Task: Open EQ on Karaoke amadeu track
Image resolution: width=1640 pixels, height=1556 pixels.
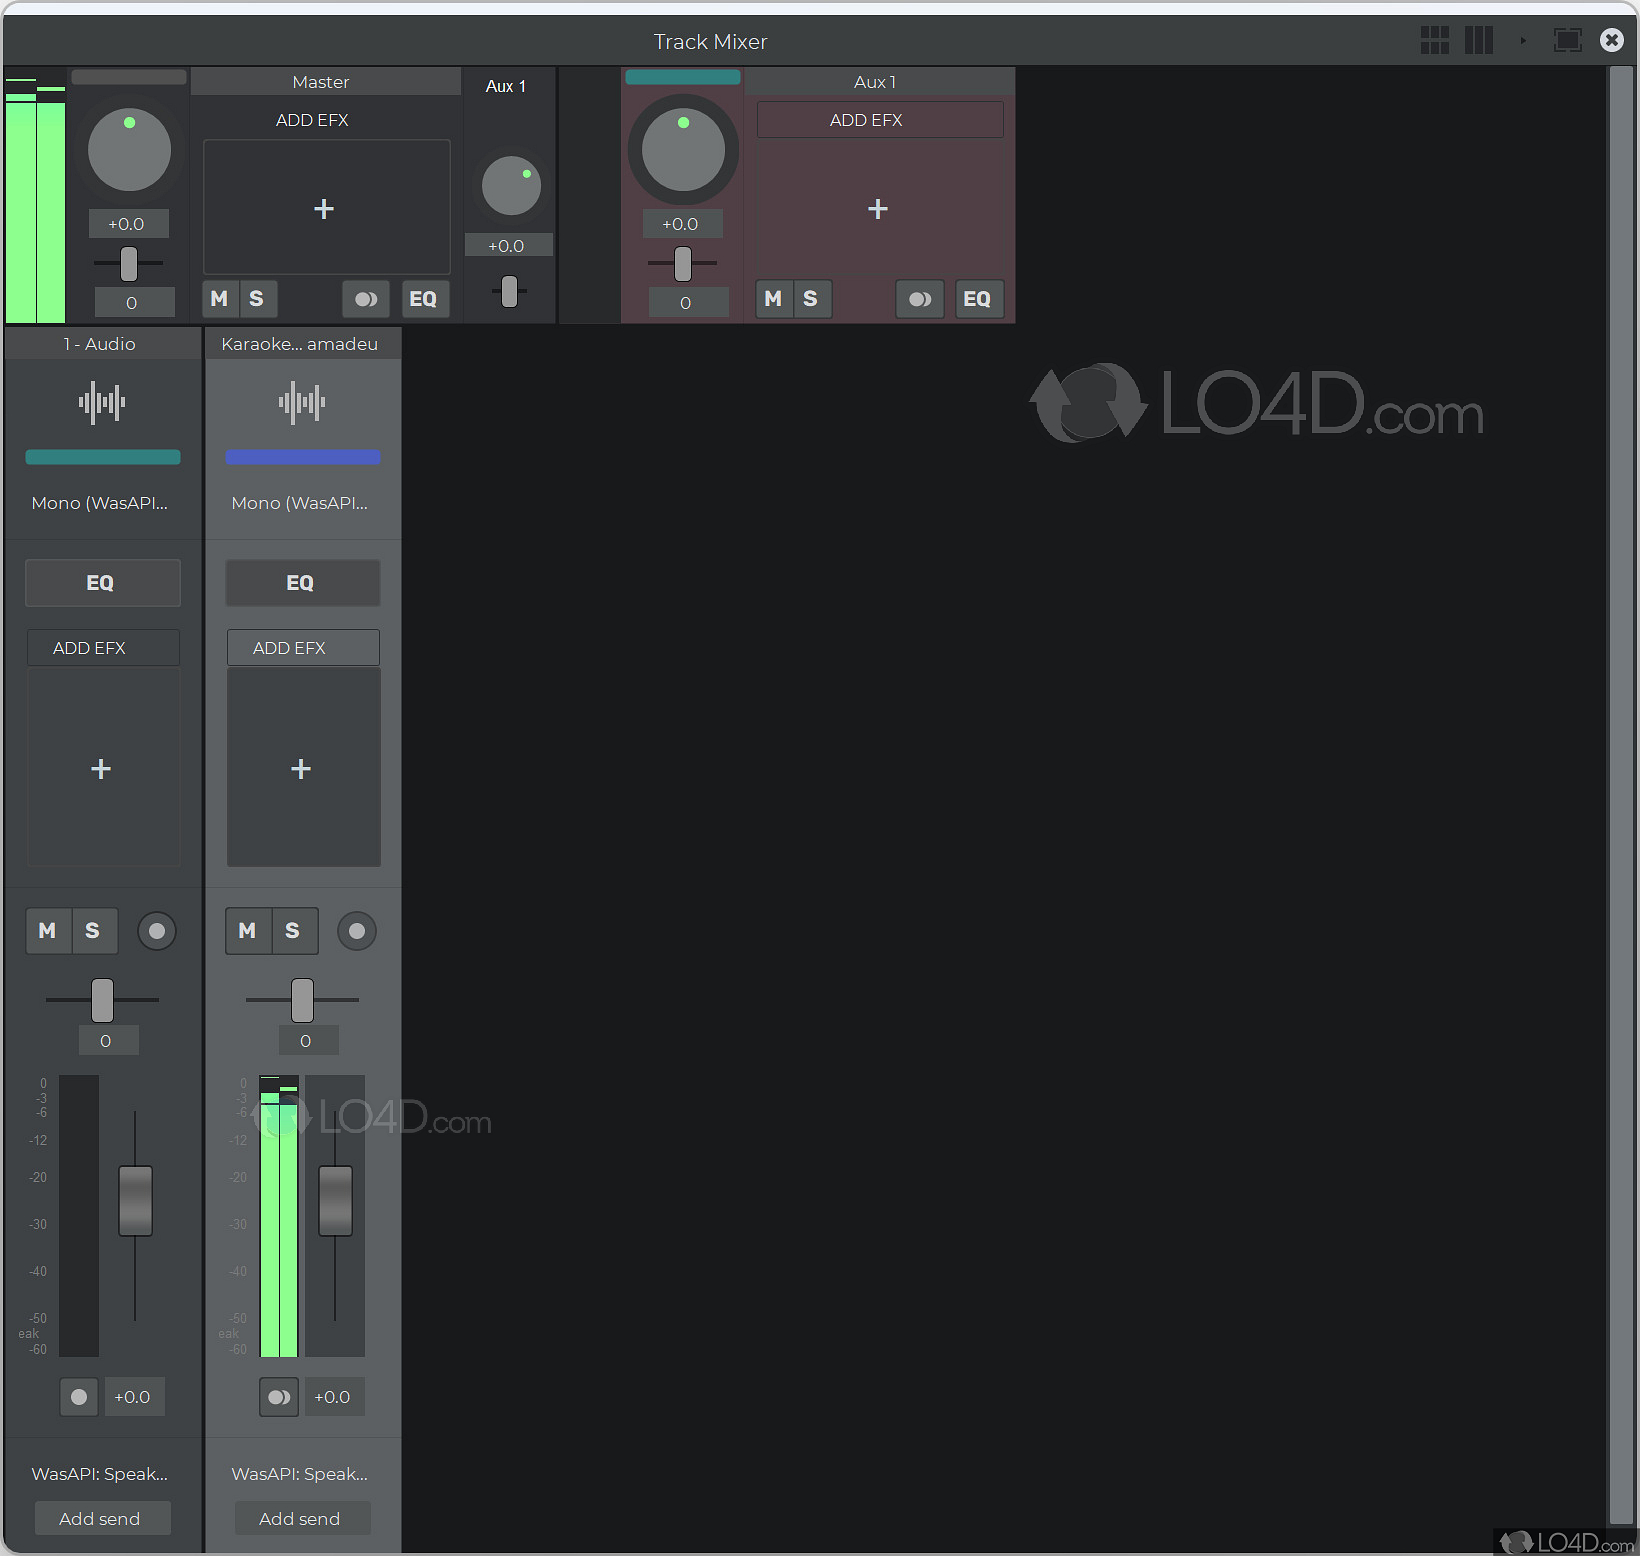Action: (303, 583)
